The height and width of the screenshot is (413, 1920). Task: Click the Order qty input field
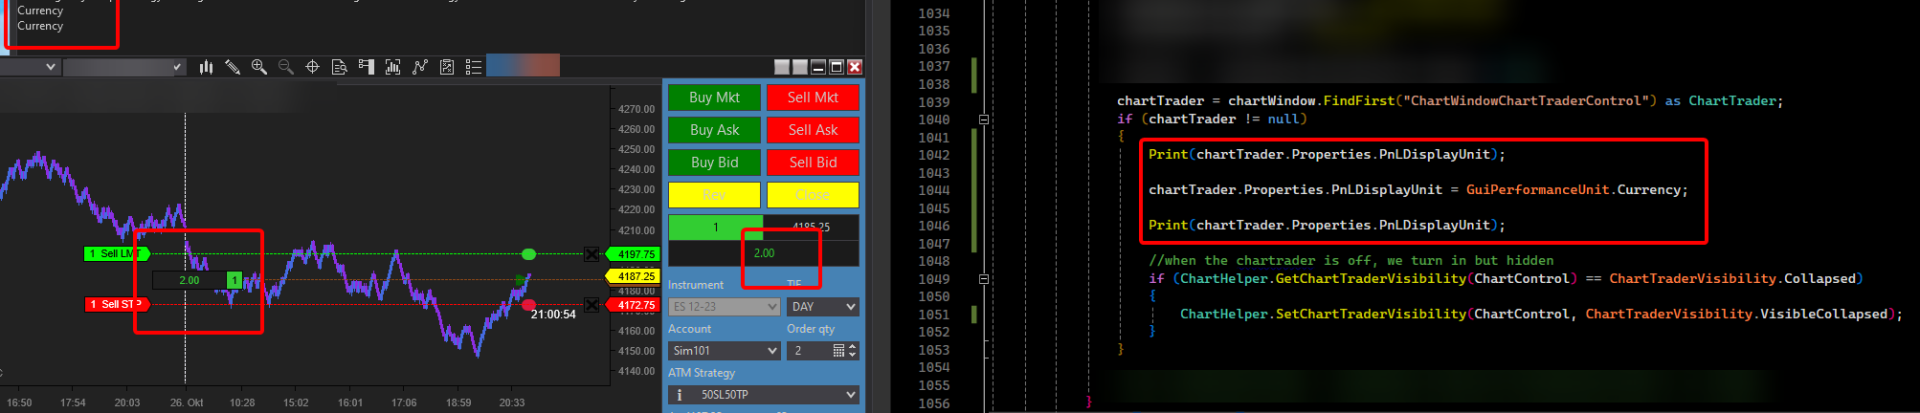point(809,351)
